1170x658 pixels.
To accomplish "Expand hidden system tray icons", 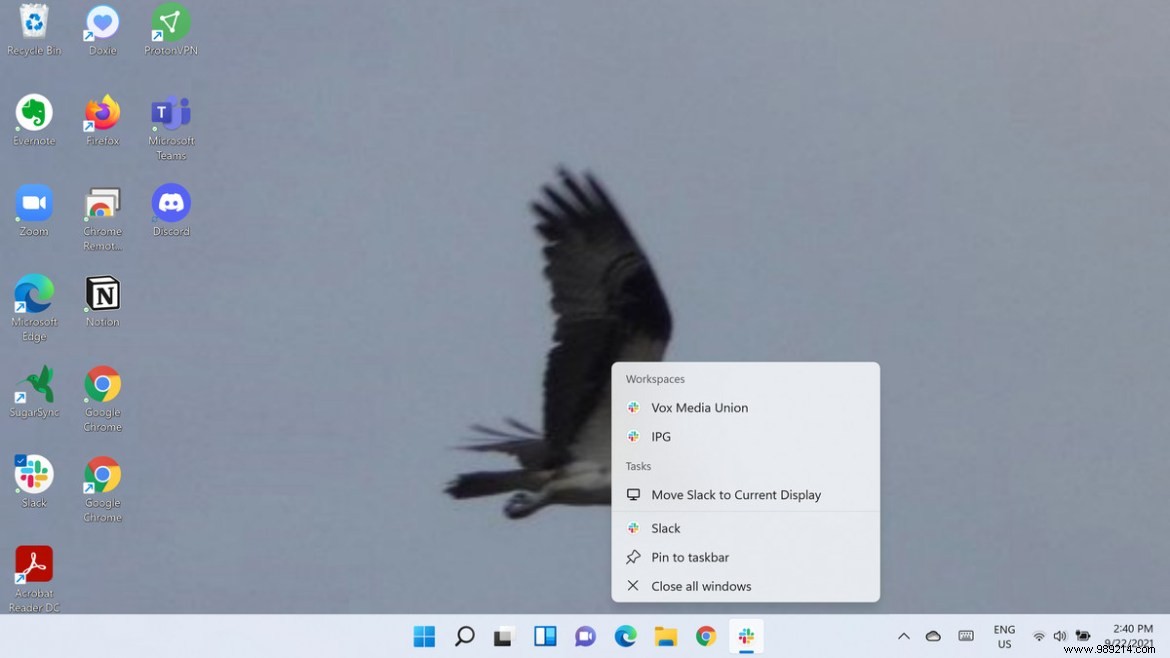I will tap(903, 636).
